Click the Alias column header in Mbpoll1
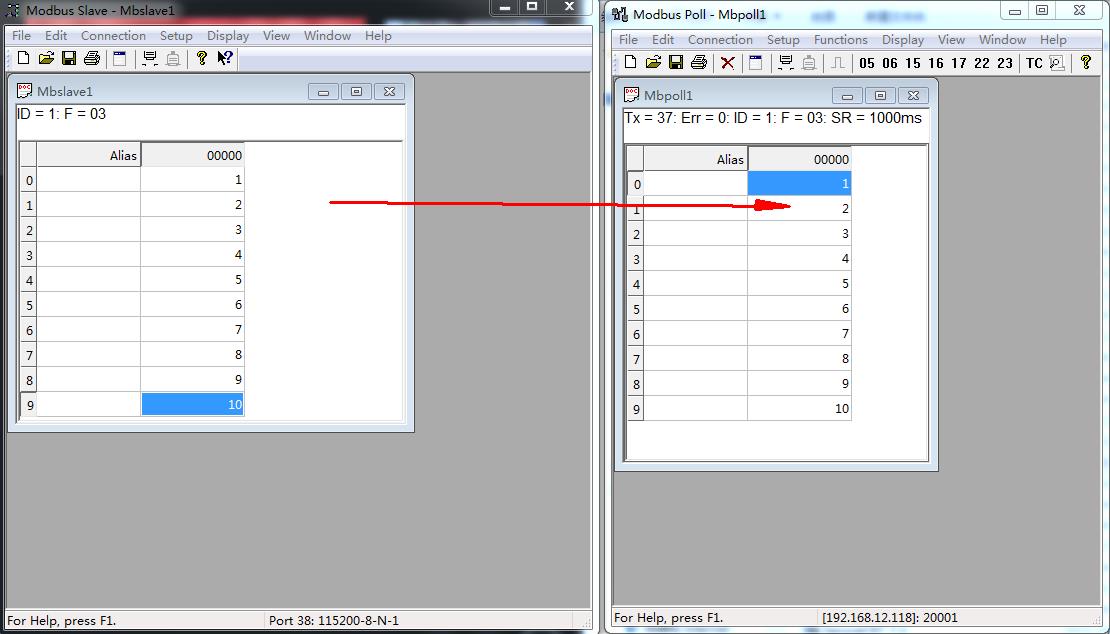The width and height of the screenshot is (1110, 634). coord(696,159)
